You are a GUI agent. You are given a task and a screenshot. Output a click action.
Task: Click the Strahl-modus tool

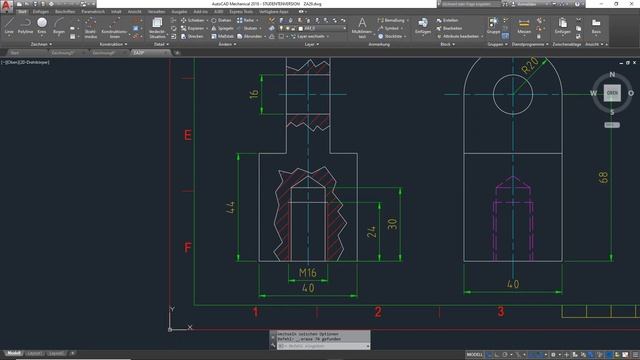(90, 28)
